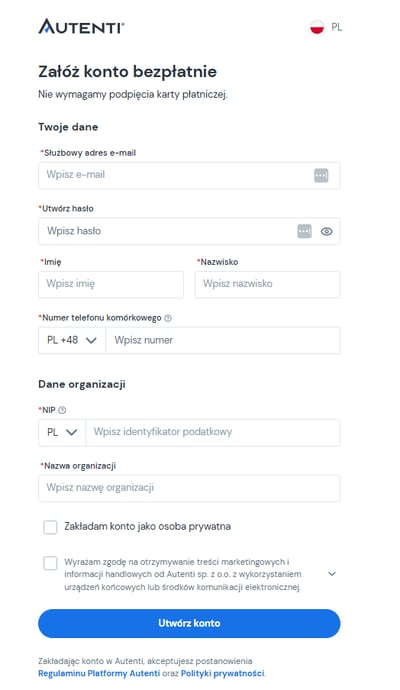Screen dimensions: 400x690
Task: Open password manager icon in e-mail field
Action: pyautogui.click(x=321, y=176)
